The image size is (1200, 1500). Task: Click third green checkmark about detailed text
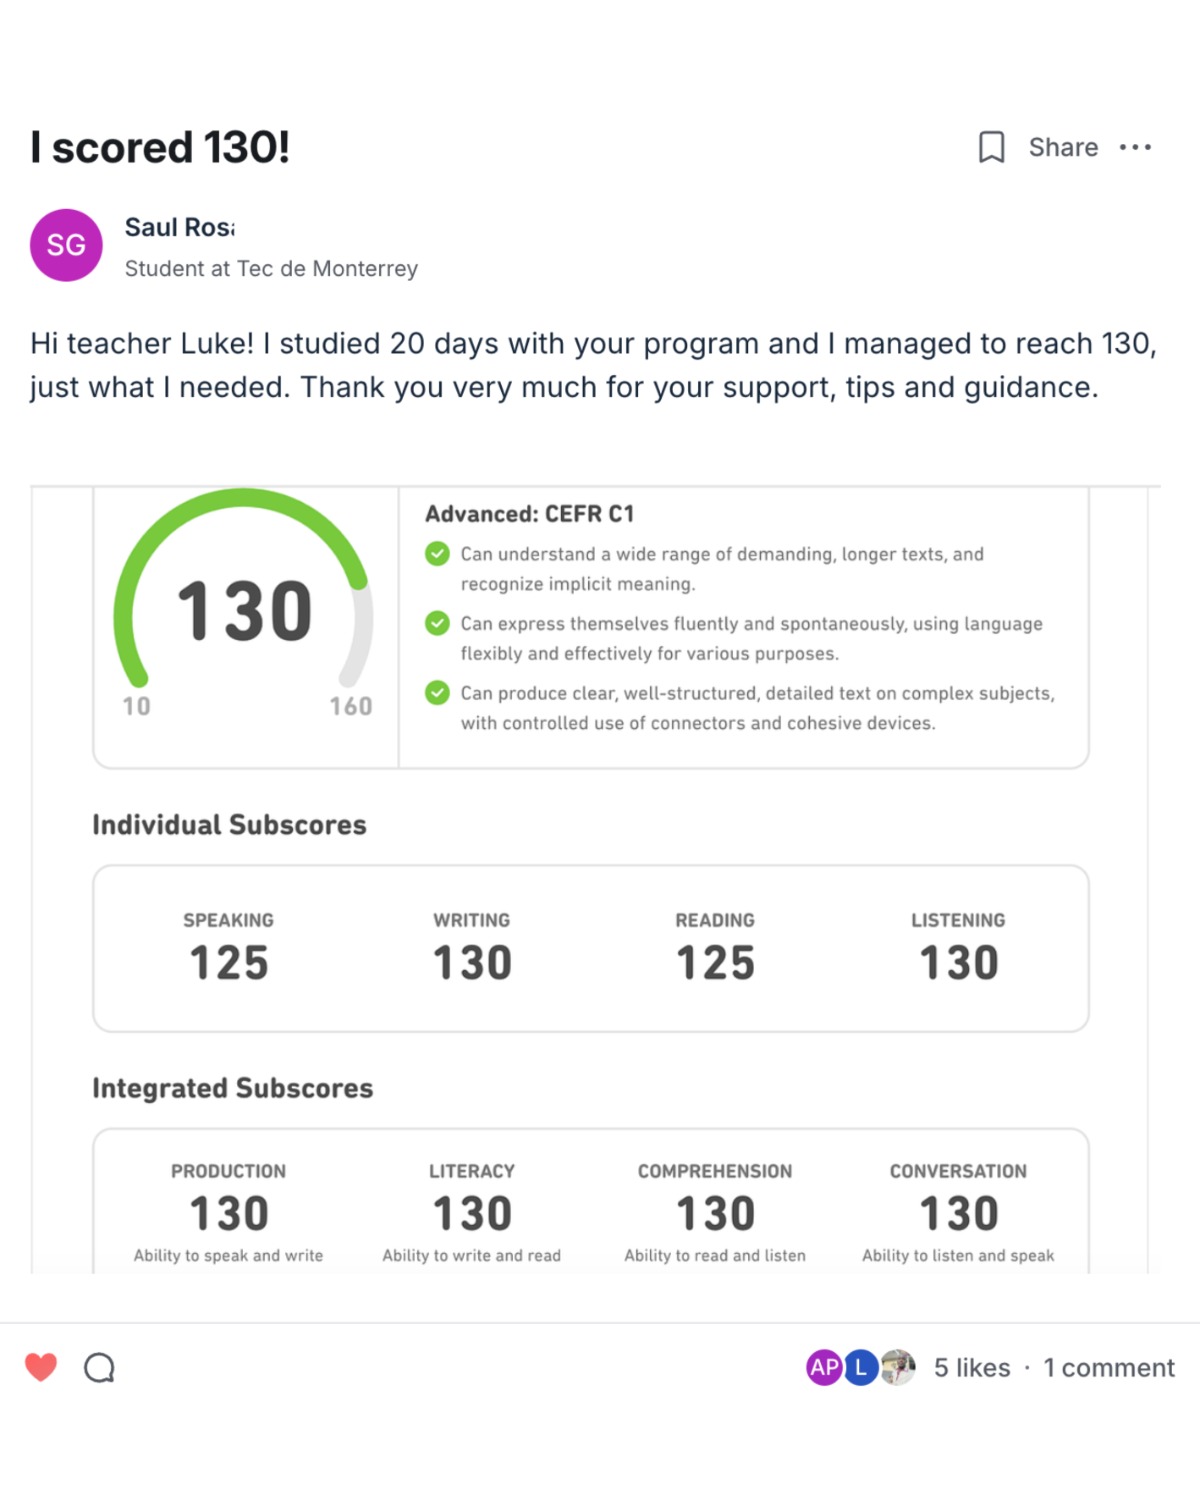coord(437,693)
